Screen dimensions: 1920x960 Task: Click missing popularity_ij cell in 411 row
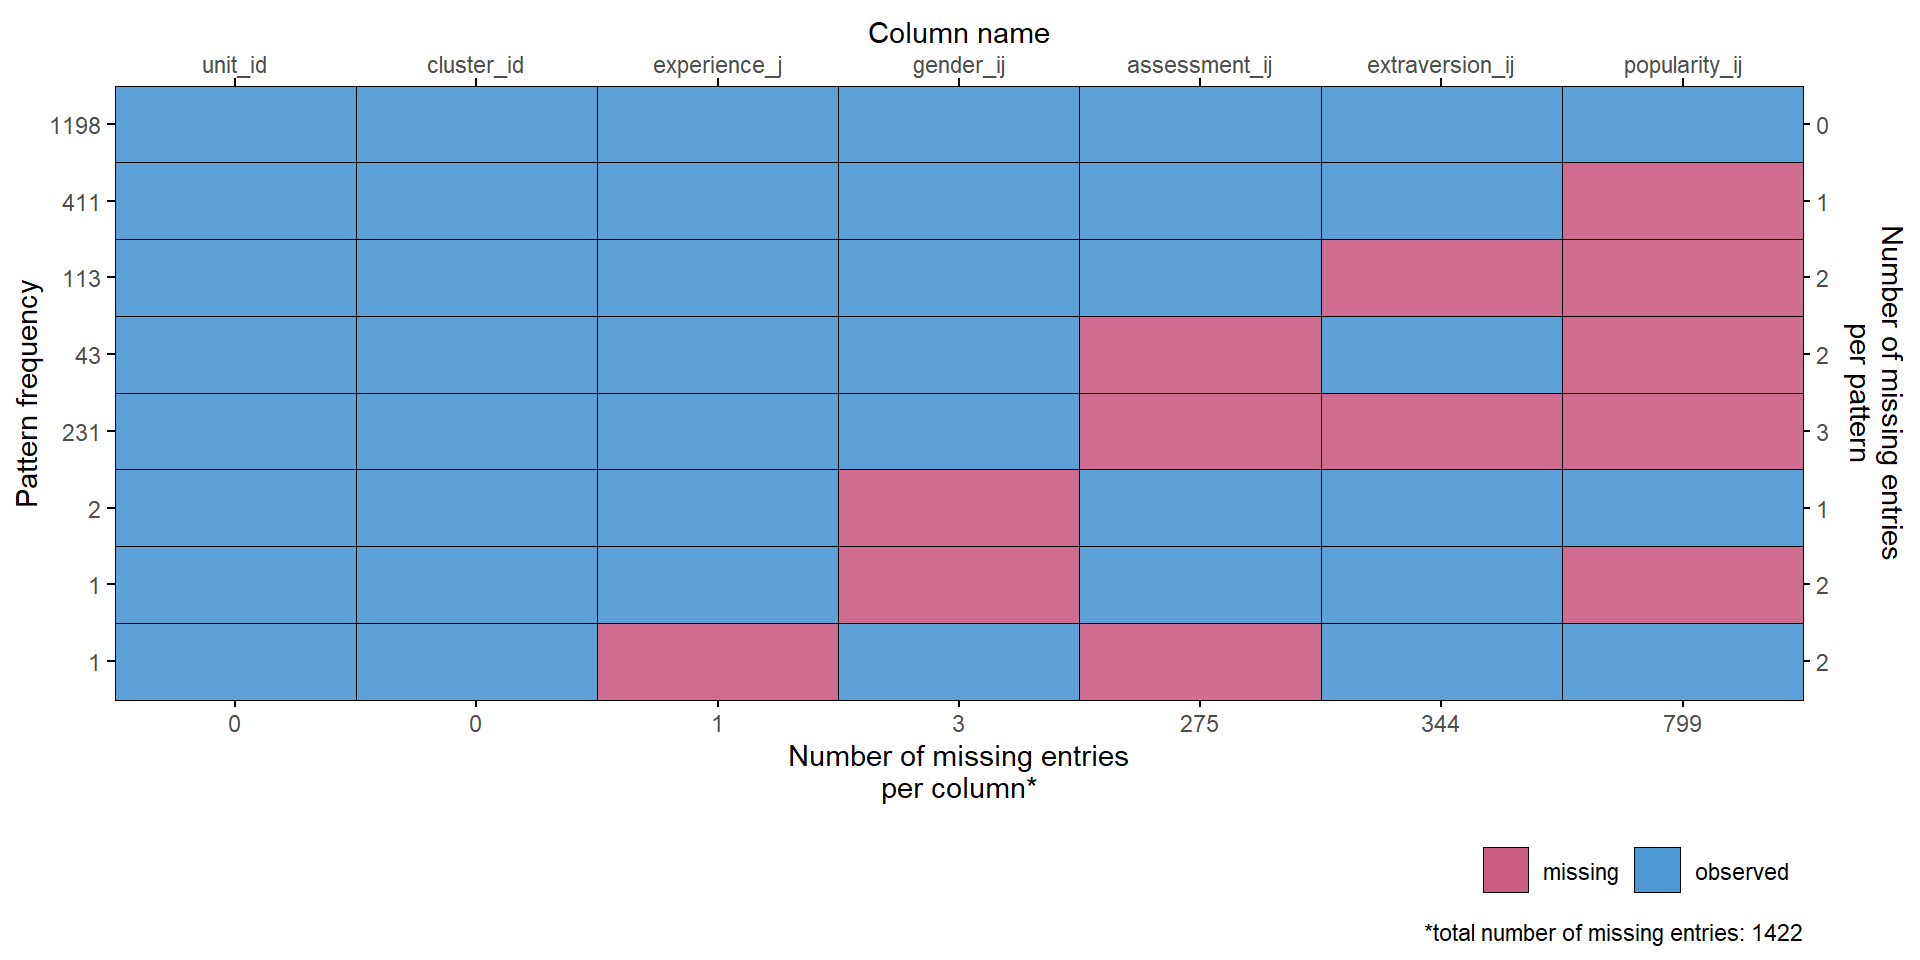(1682, 201)
